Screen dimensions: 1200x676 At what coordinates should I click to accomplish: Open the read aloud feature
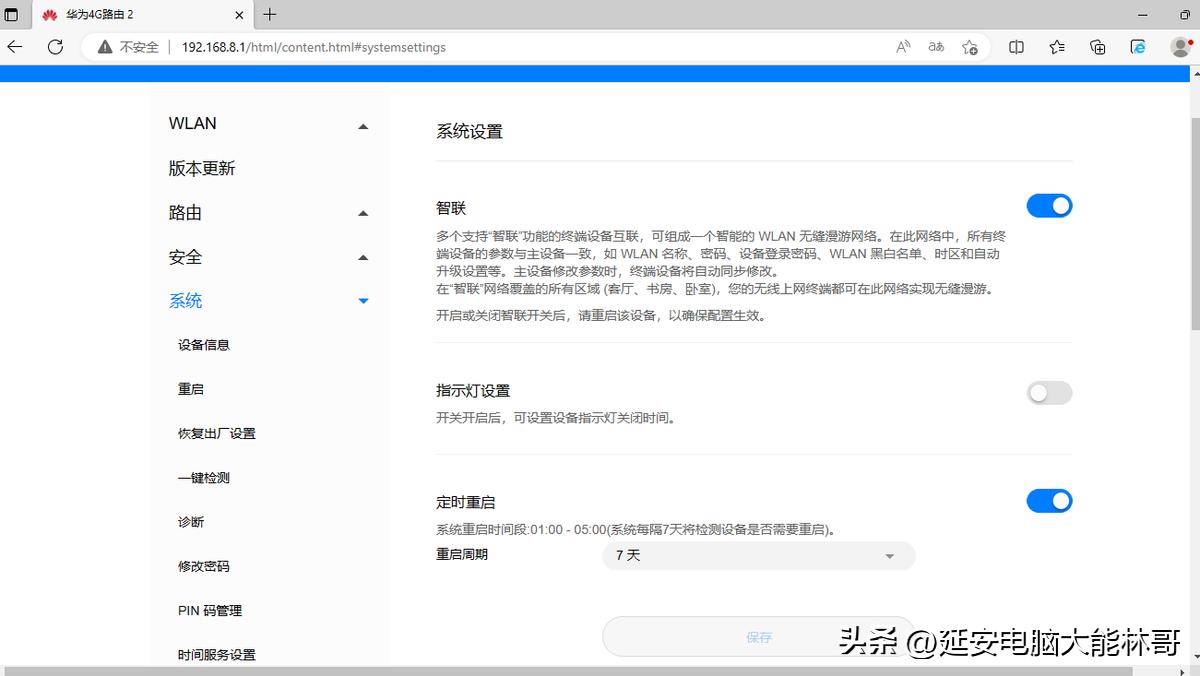903,47
